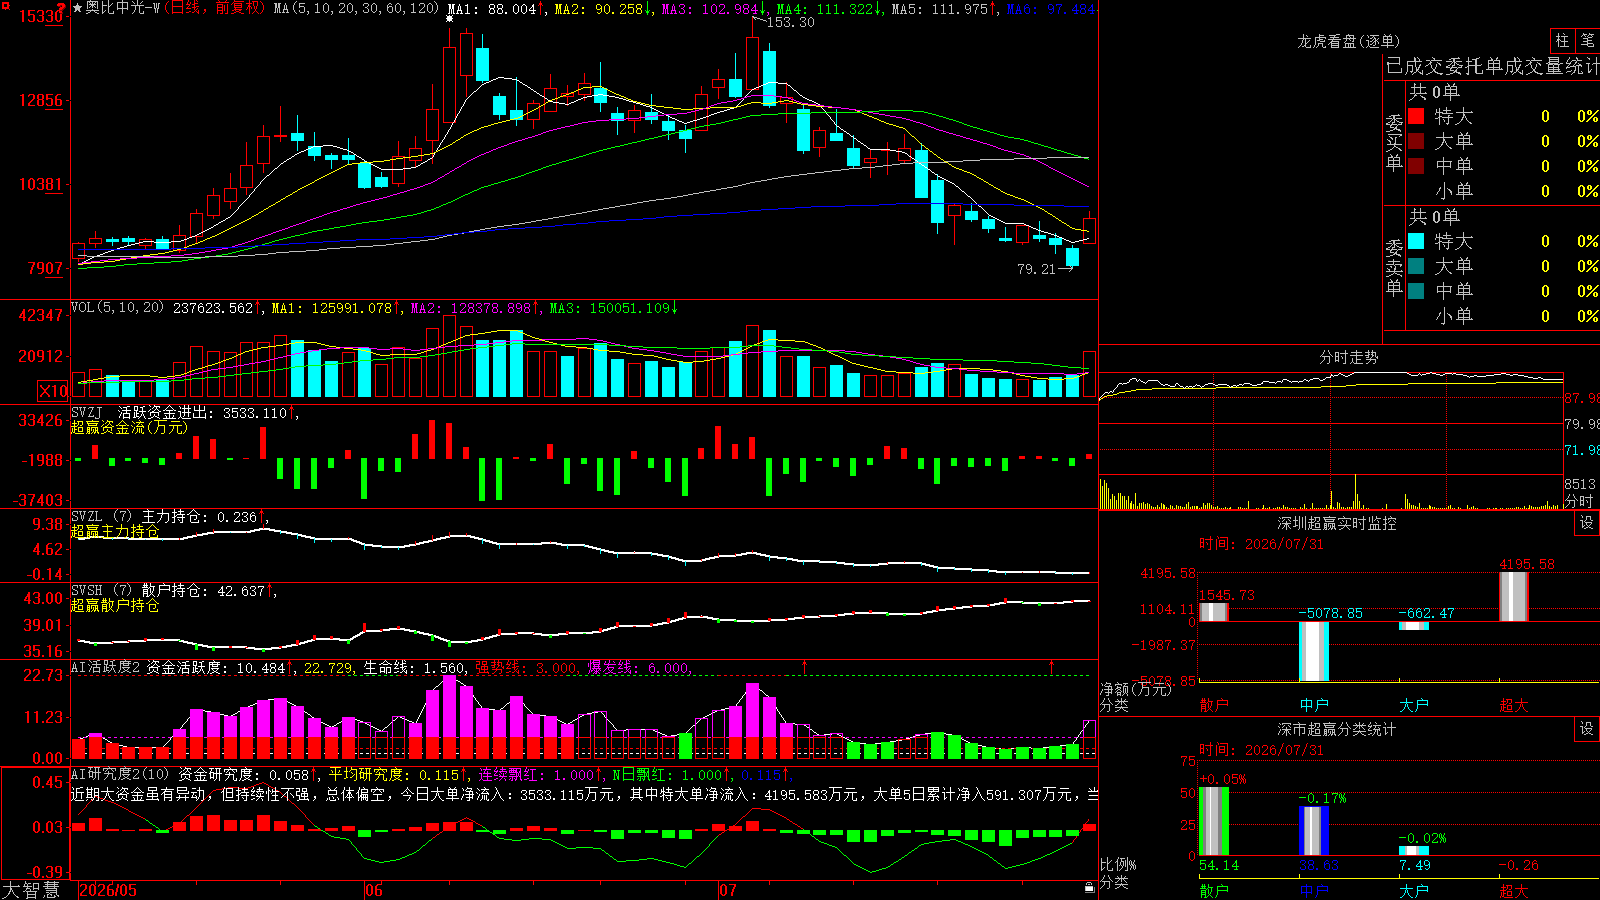Screen dimensions: 1600x900
Task: Click teal 大单 swatch in 委卖单
Action: pyautogui.click(x=1416, y=266)
